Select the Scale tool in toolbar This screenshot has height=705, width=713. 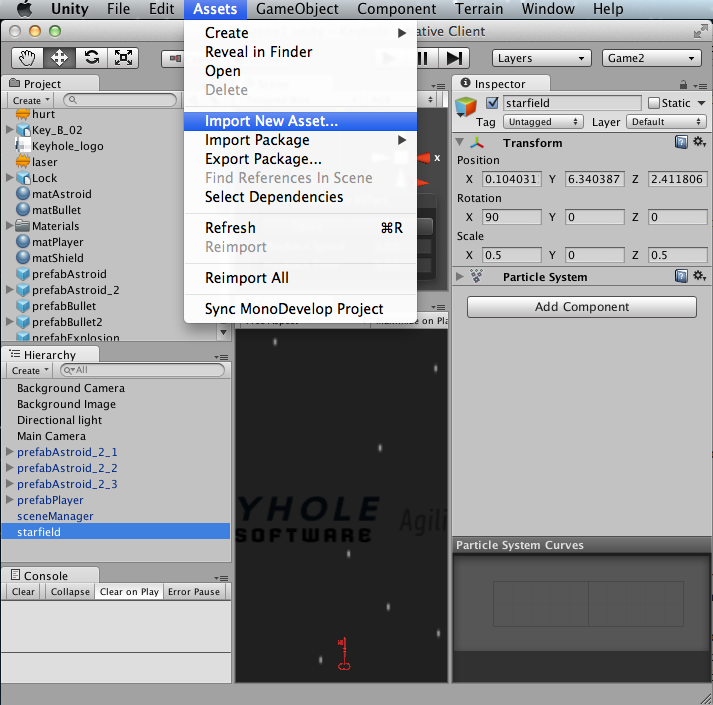coord(124,57)
